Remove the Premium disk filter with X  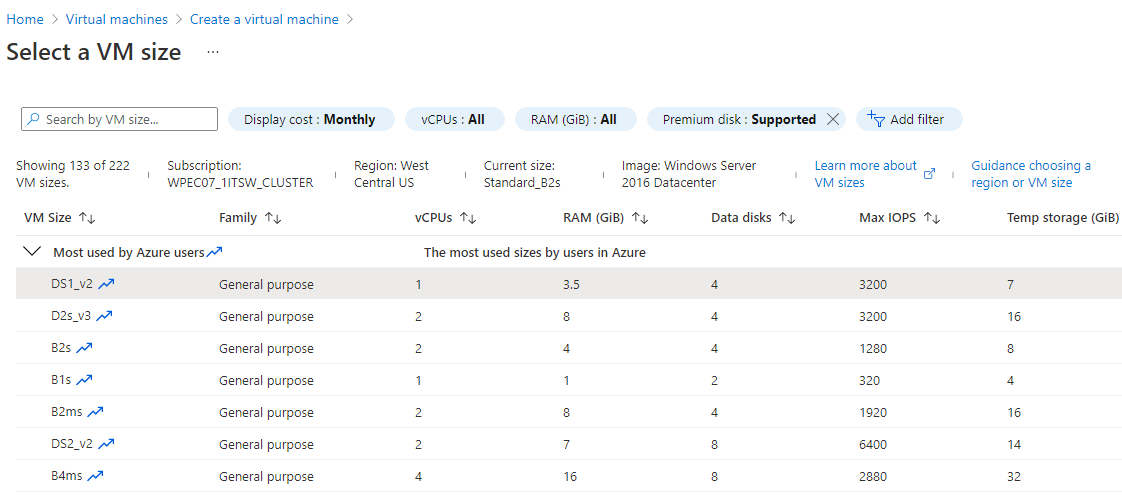click(832, 119)
